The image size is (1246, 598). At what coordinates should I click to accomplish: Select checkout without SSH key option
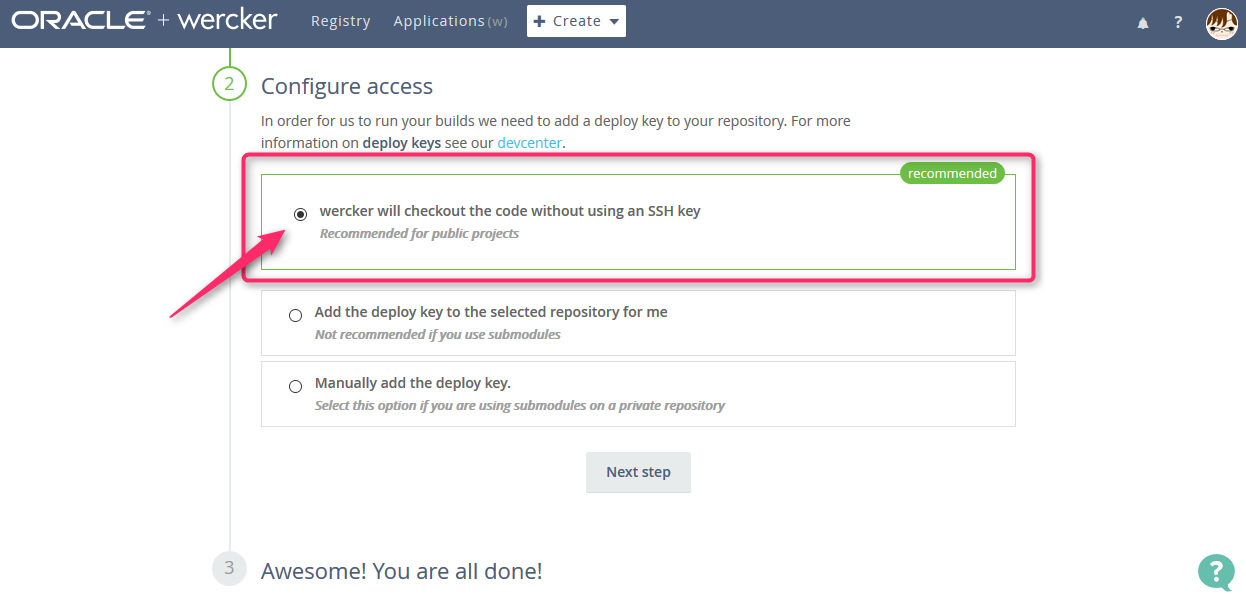coord(300,214)
